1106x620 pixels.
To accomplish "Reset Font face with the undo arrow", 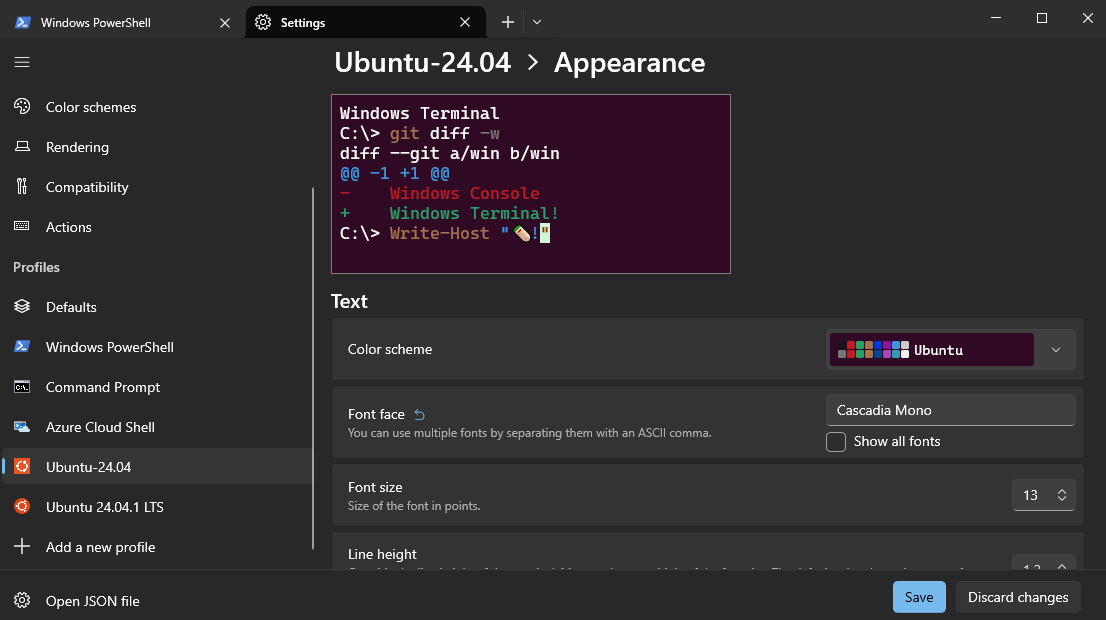I will [x=420, y=414].
